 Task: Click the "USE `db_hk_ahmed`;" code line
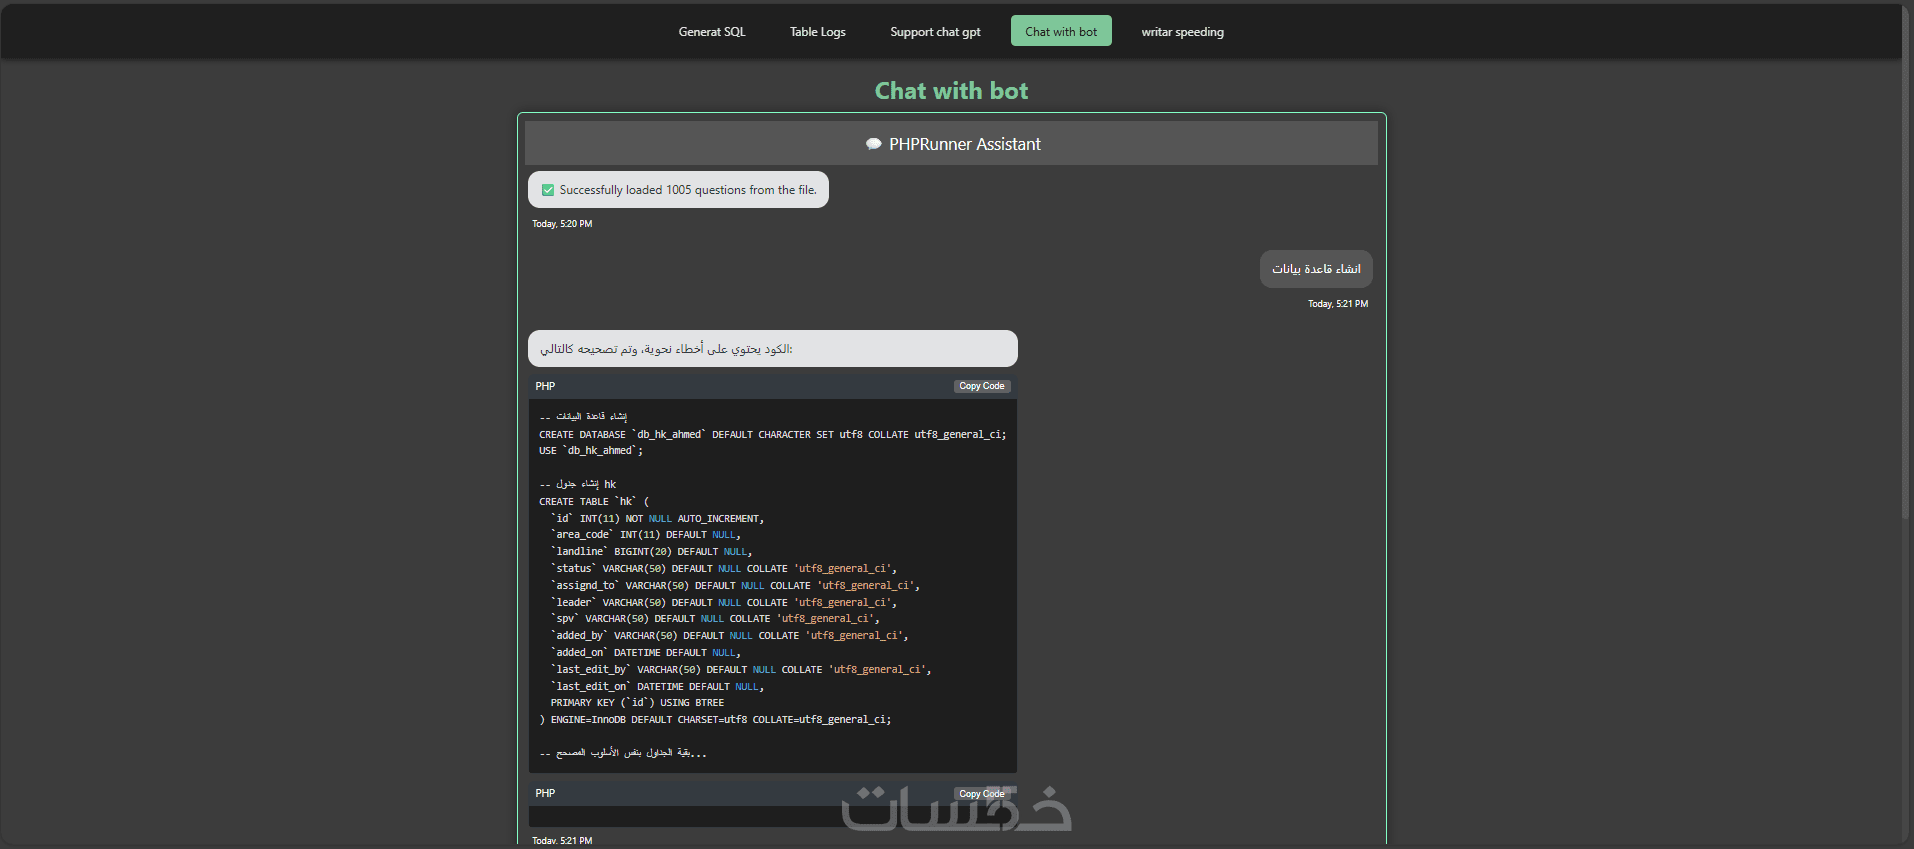click(x=591, y=451)
